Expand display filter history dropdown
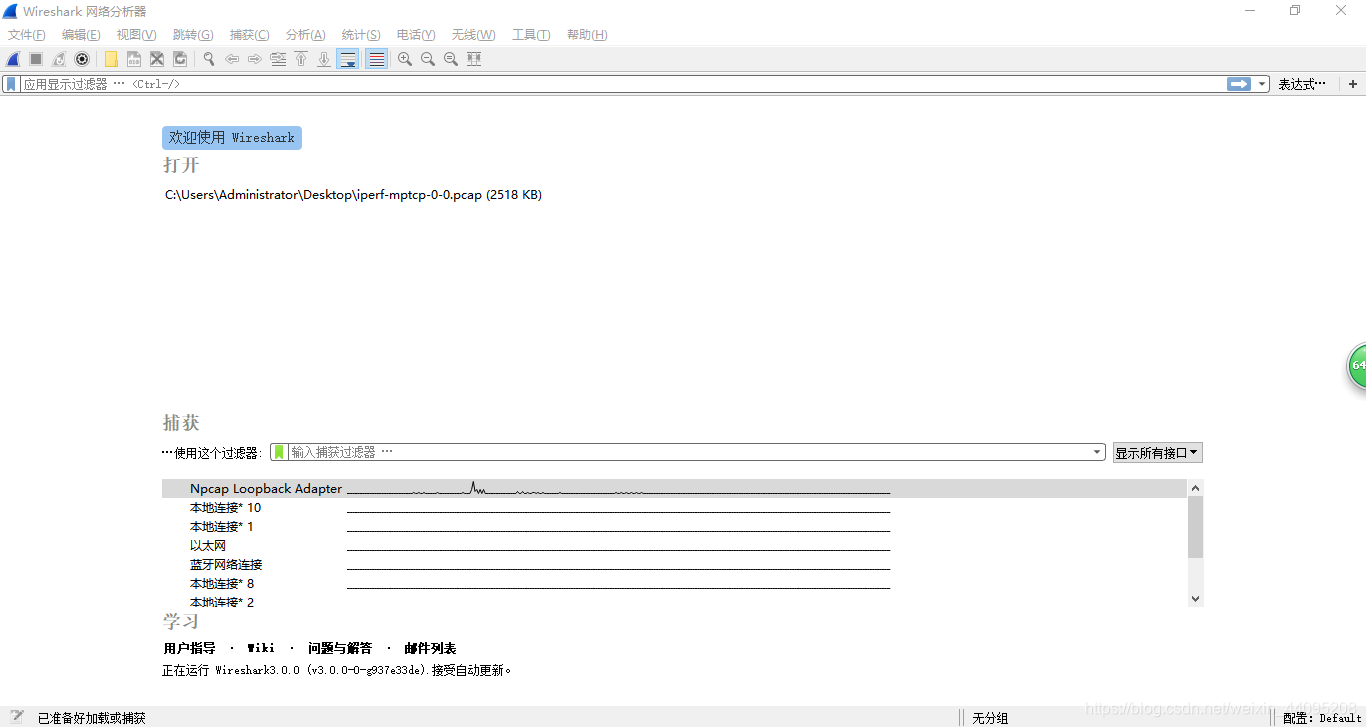Viewport: 1366px width, 727px height. pyautogui.click(x=1263, y=85)
